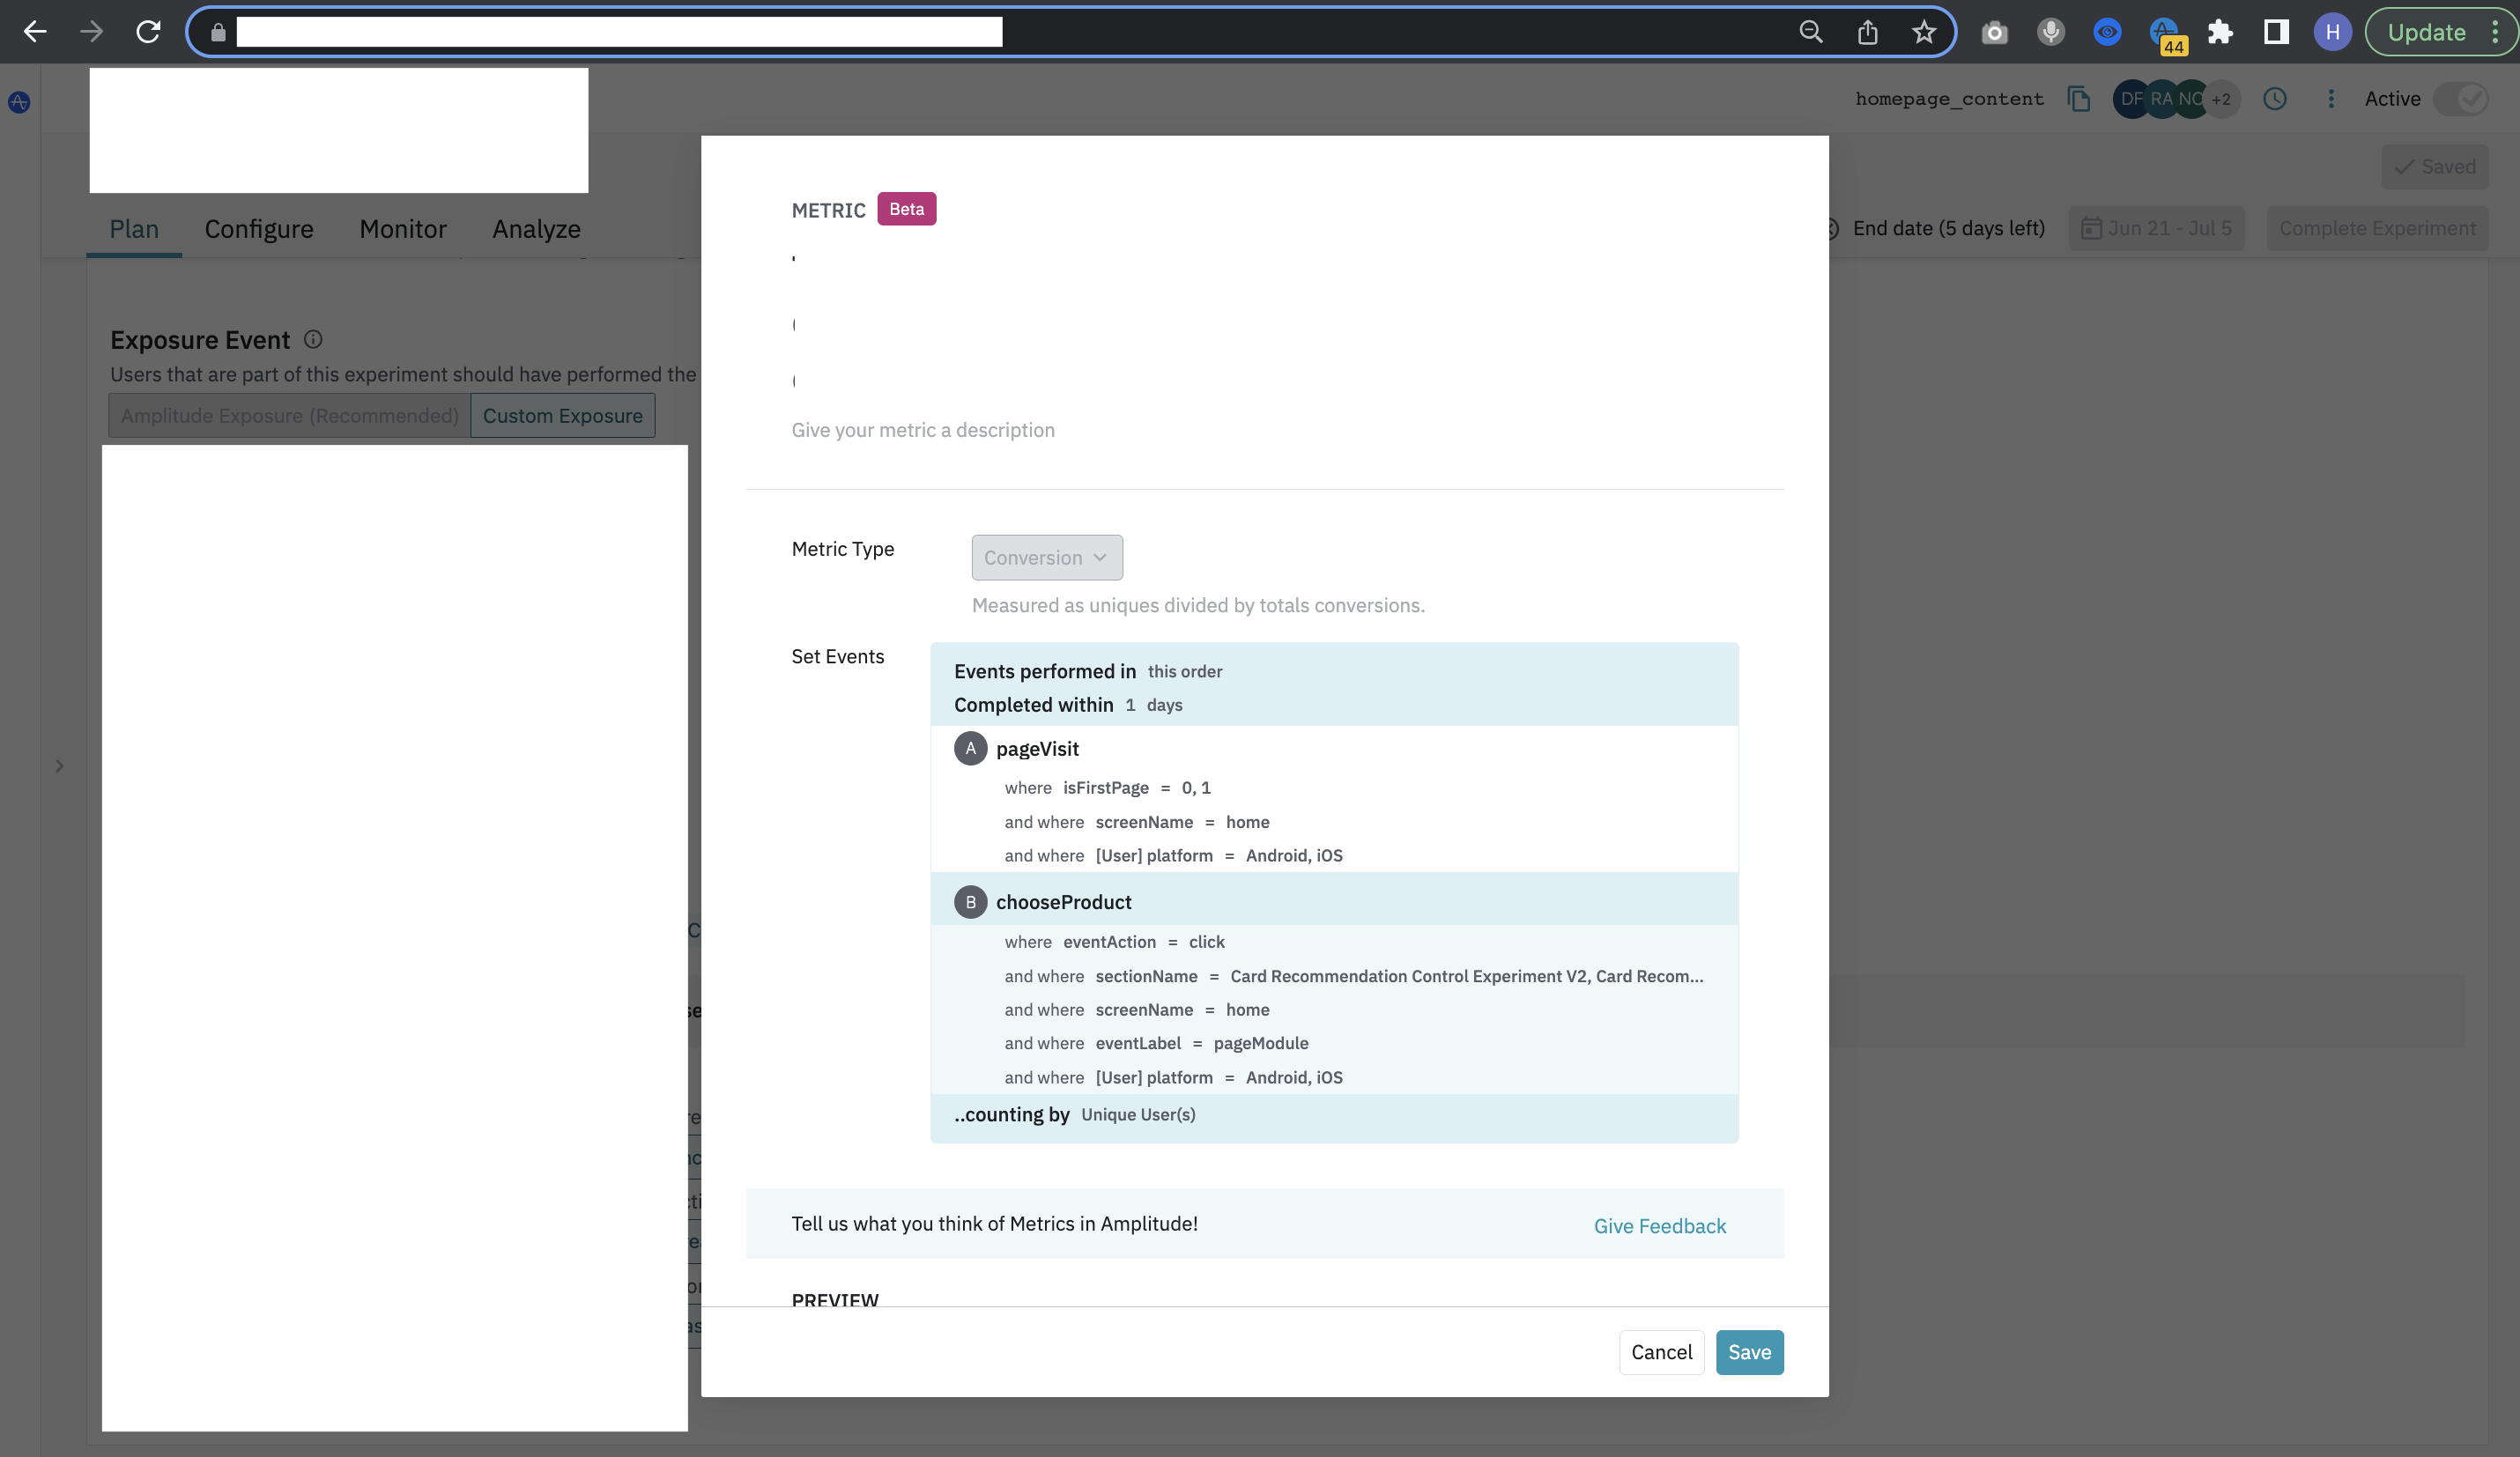This screenshot has width=2520, height=1457.
Task: Toggle the Active experiment switch
Action: [2461, 99]
